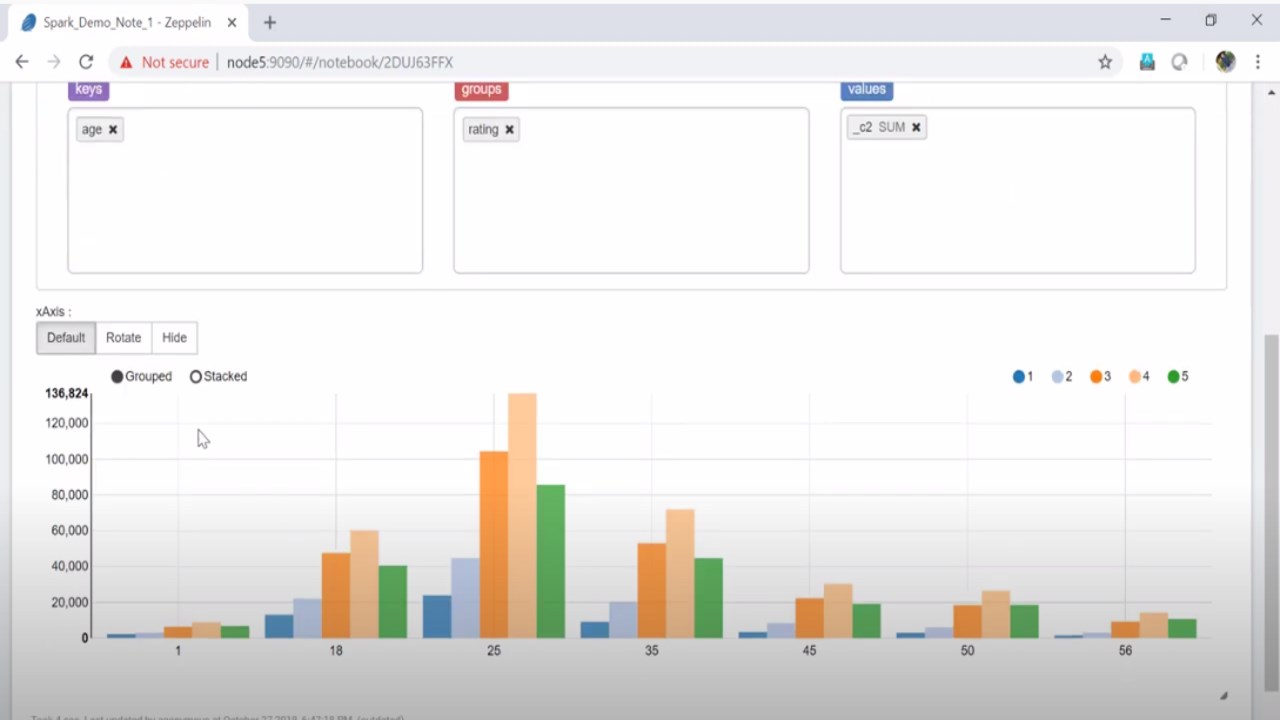This screenshot has width=1280, height=720.
Task: Click the tallest bar for age 25
Action: (x=522, y=515)
